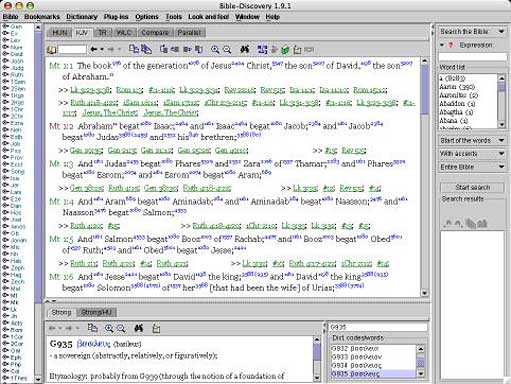Open the Parallel tab
The width and height of the screenshot is (511, 384).
189,33
